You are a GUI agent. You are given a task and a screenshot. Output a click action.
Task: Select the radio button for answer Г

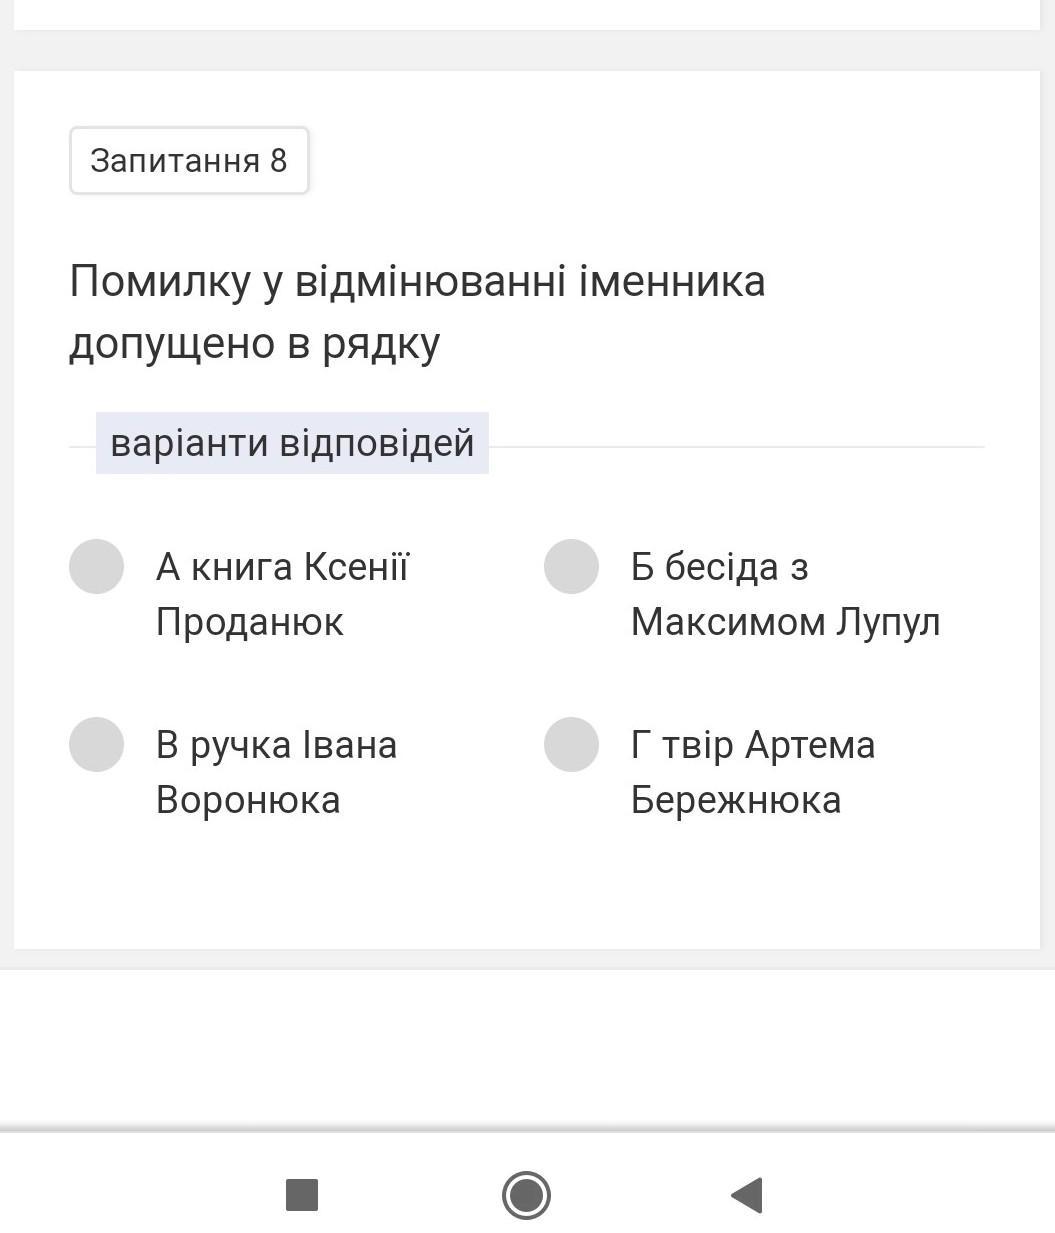click(571, 744)
